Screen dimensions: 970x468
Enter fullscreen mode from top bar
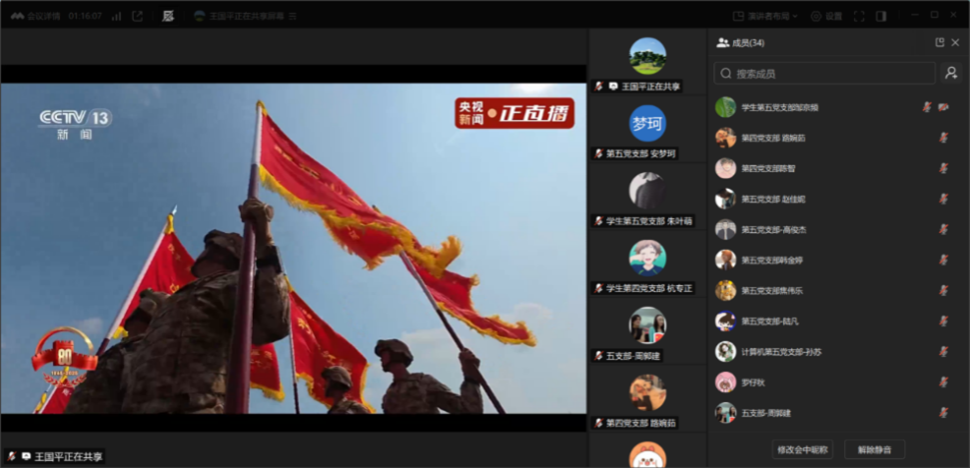858,16
